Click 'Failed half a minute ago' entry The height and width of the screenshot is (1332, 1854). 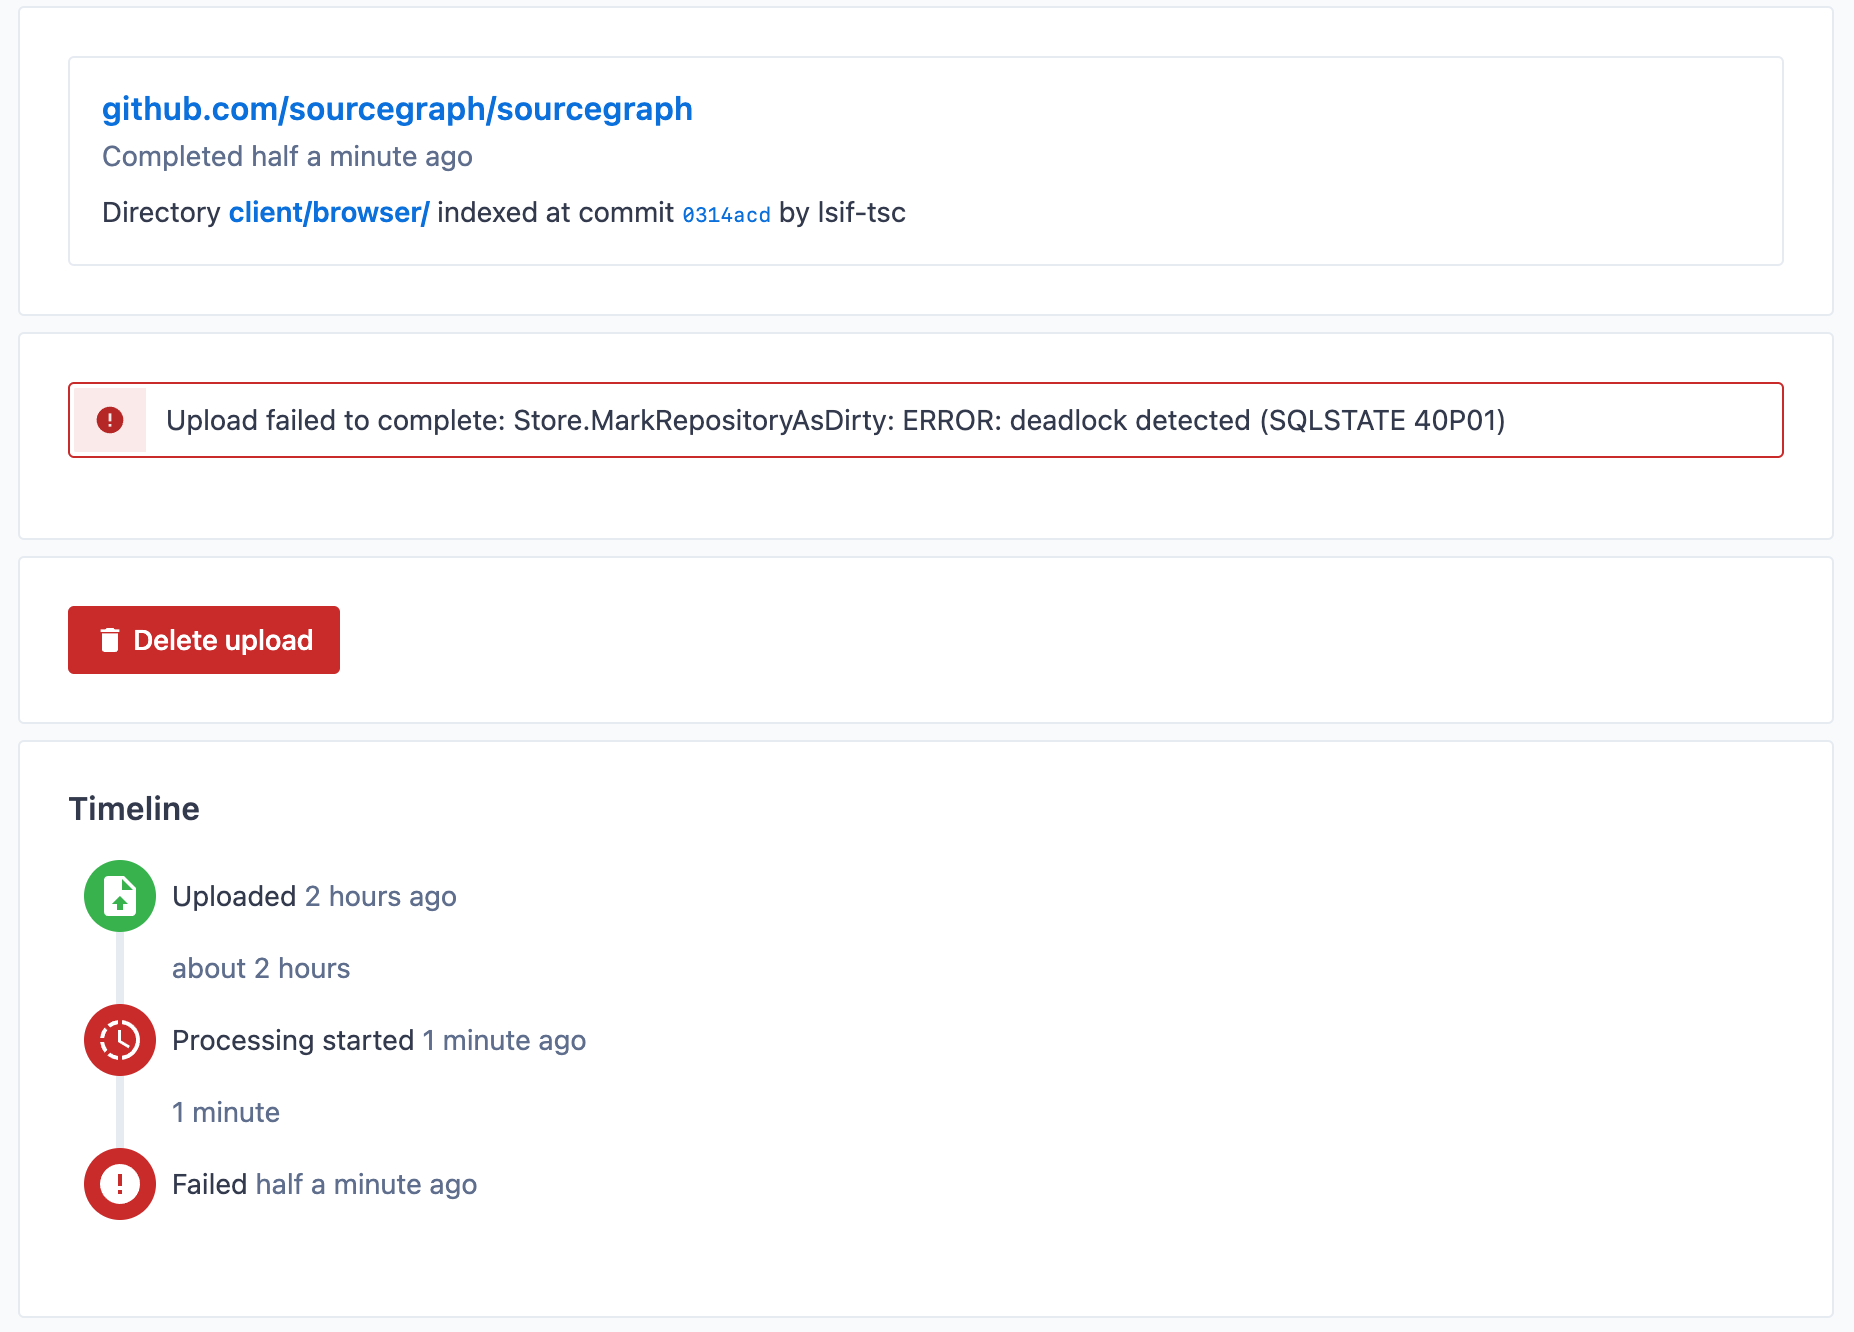(x=324, y=1185)
